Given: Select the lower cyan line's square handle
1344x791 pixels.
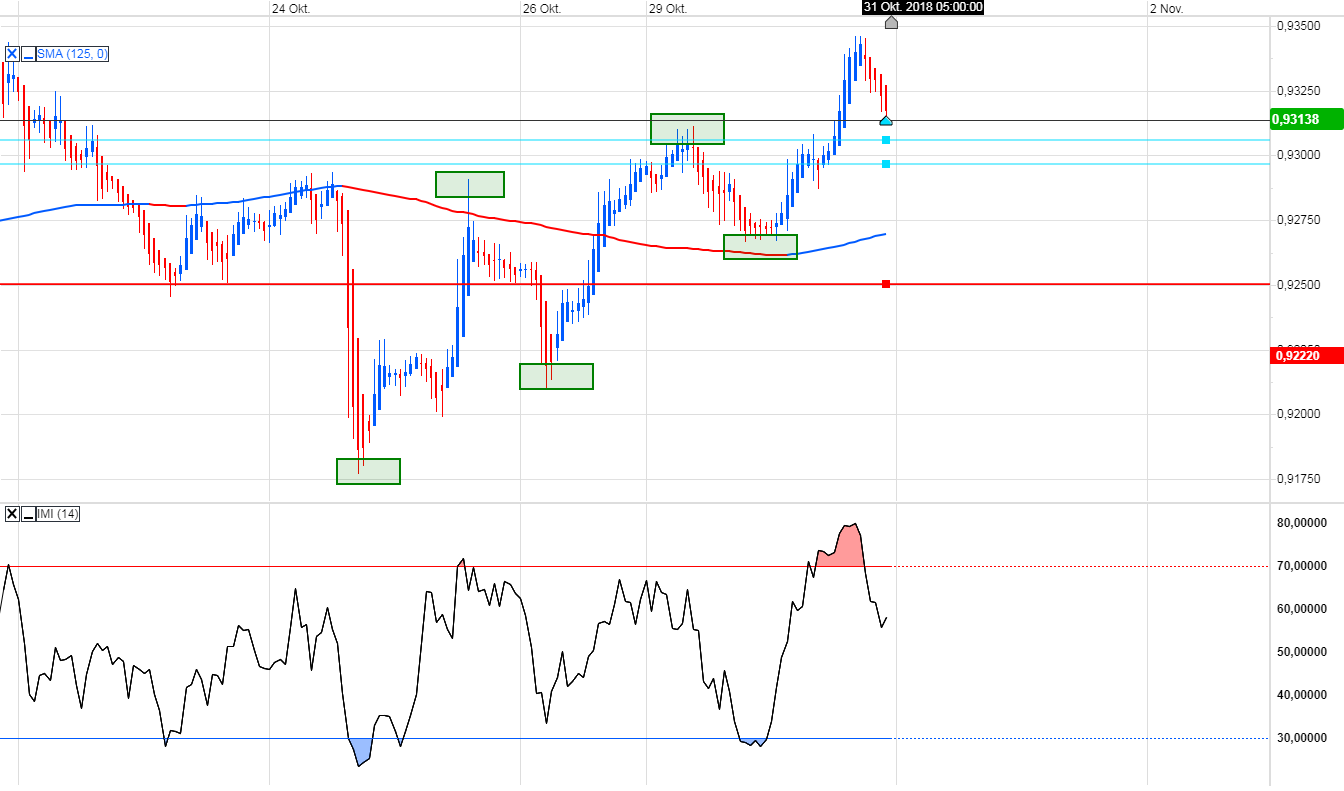Looking at the screenshot, I should (x=884, y=165).
